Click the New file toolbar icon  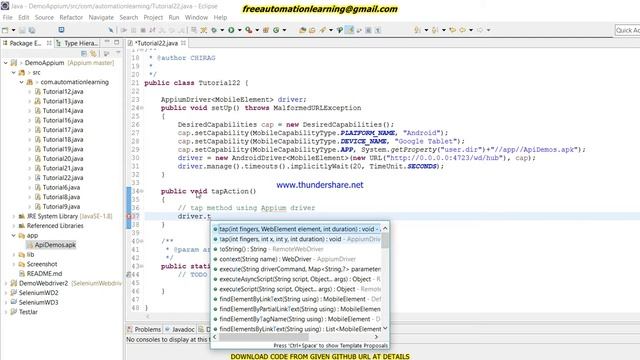(5, 30)
